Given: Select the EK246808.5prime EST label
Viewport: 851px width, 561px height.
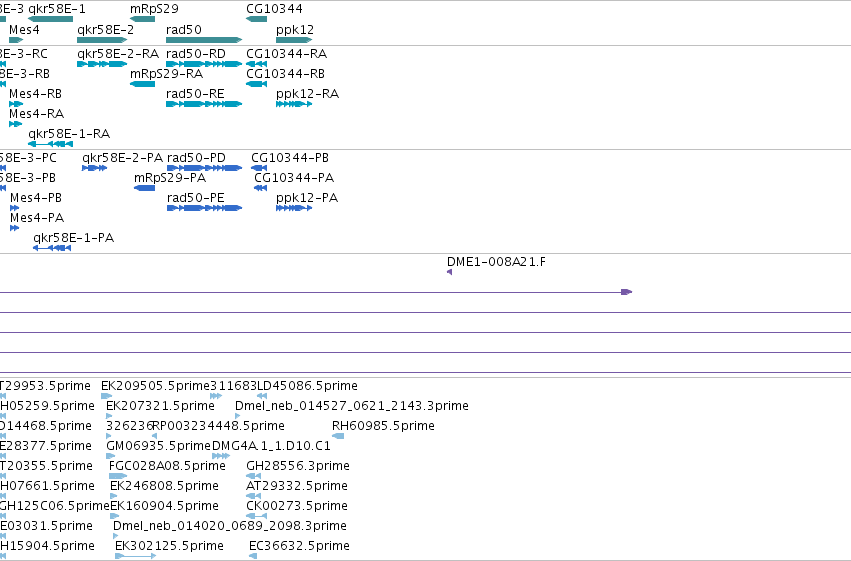Looking at the screenshot, I should click(164, 486).
